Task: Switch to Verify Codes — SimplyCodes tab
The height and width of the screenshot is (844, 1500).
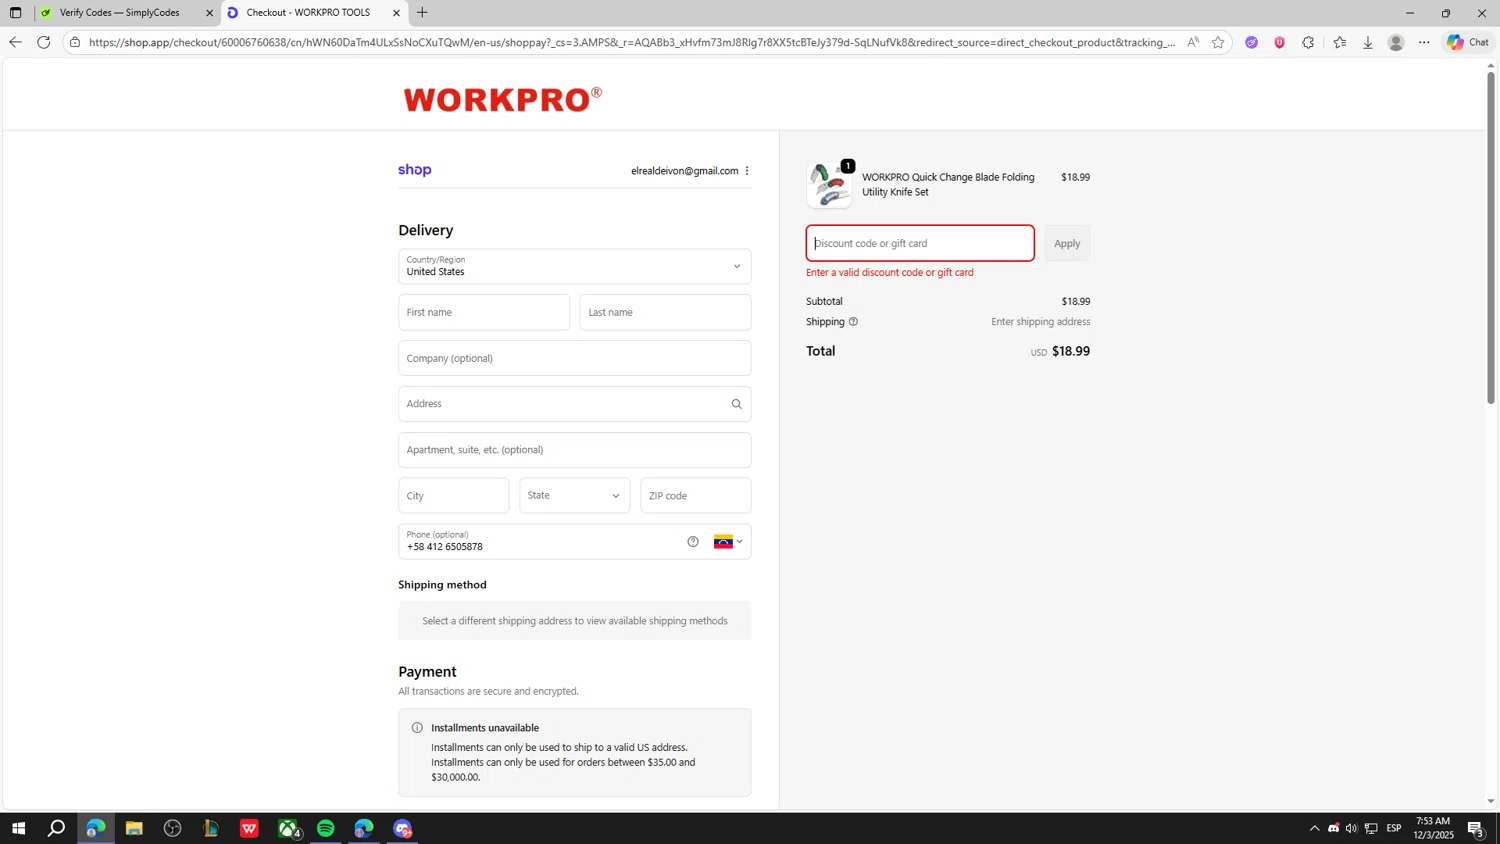Action: coord(119,13)
